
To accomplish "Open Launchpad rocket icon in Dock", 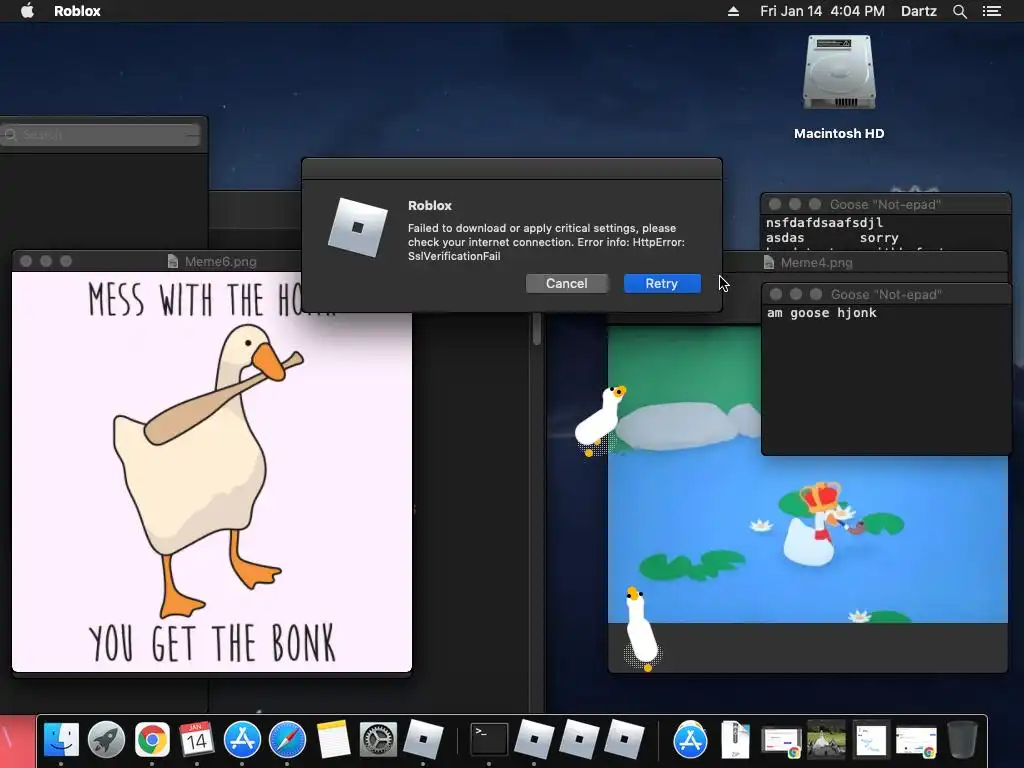I will point(106,740).
